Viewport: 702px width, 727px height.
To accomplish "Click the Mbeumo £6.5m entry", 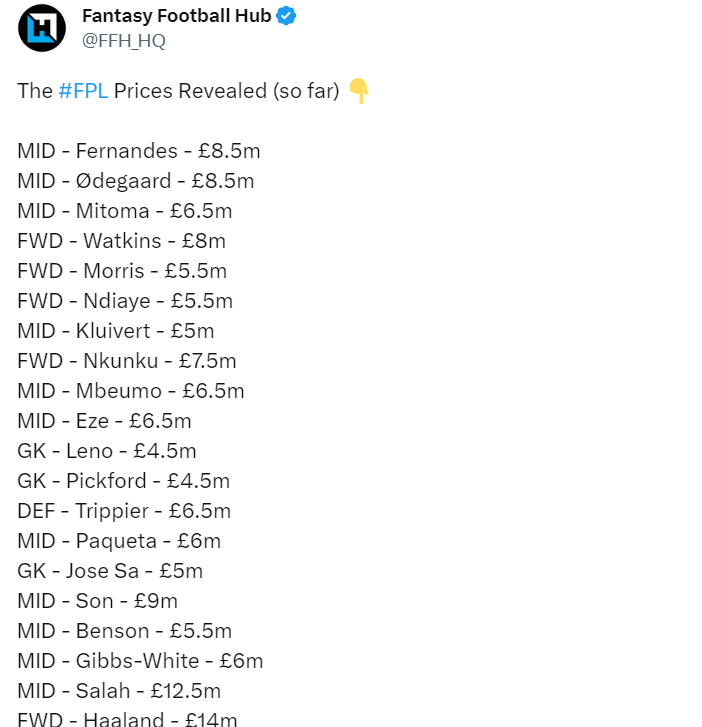I will (x=131, y=391).
